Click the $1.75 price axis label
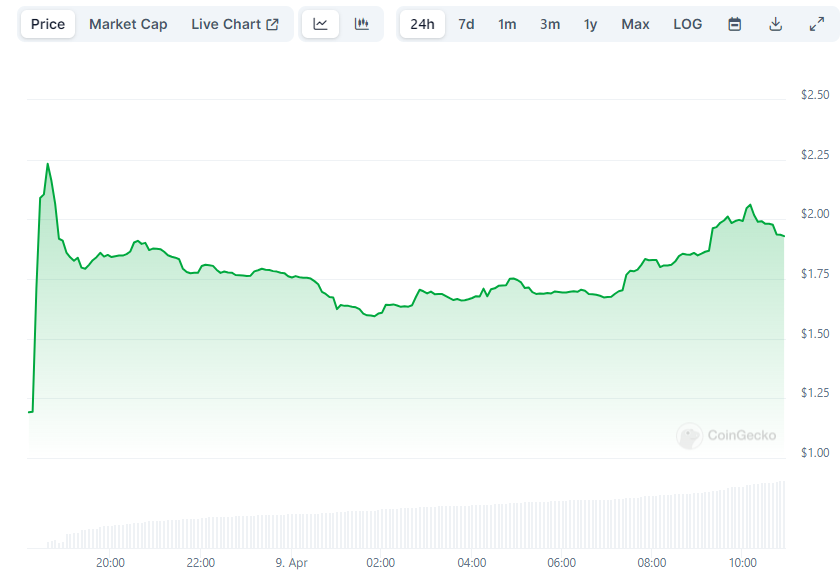The width and height of the screenshot is (840, 582). [x=815, y=274]
